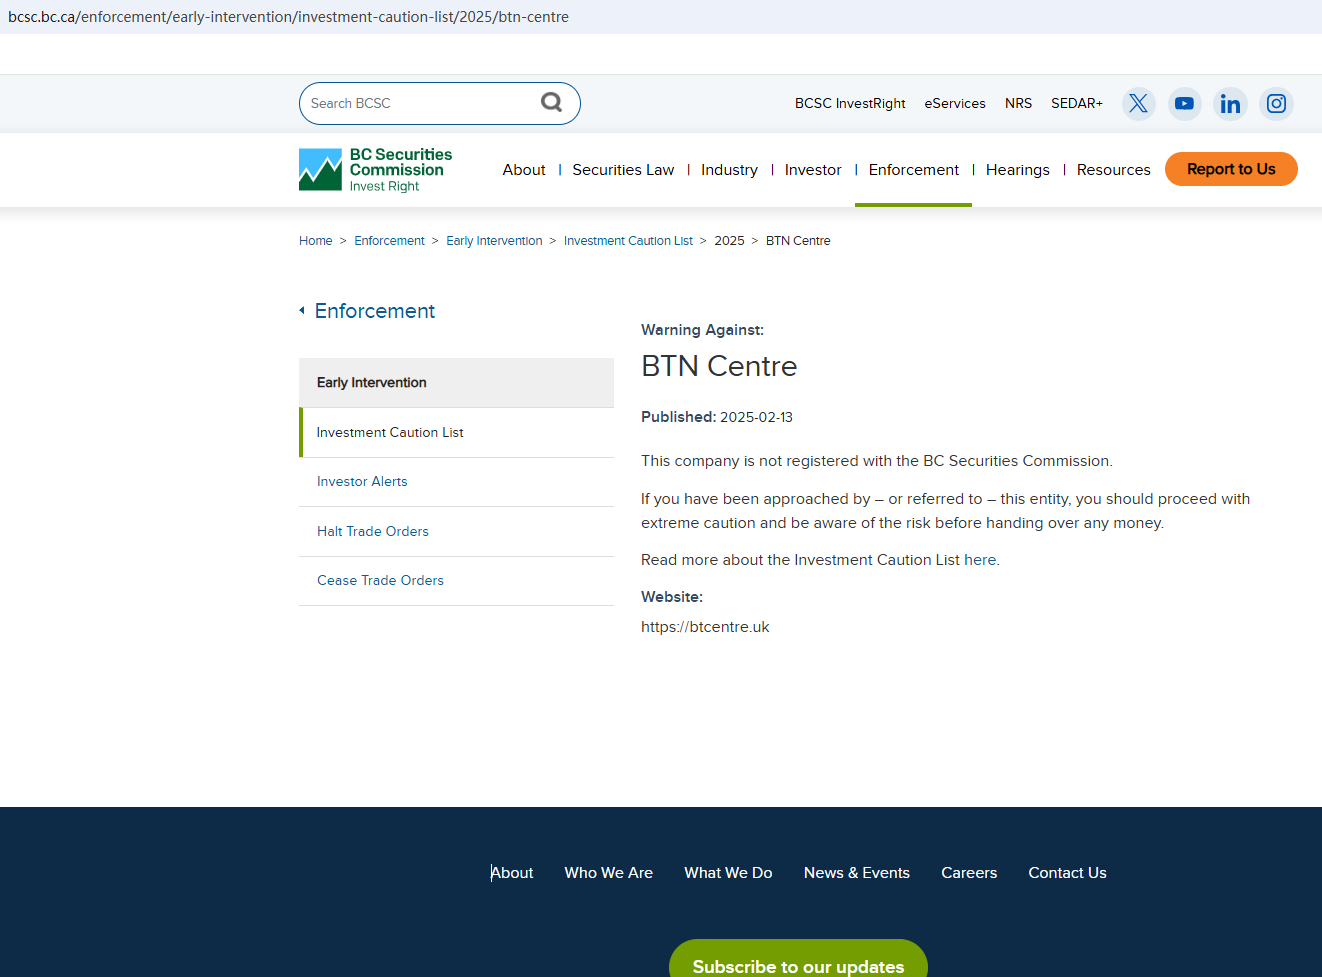Click the search magnifier icon
This screenshot has height=977, width=1322.
[x=551, y=102]
